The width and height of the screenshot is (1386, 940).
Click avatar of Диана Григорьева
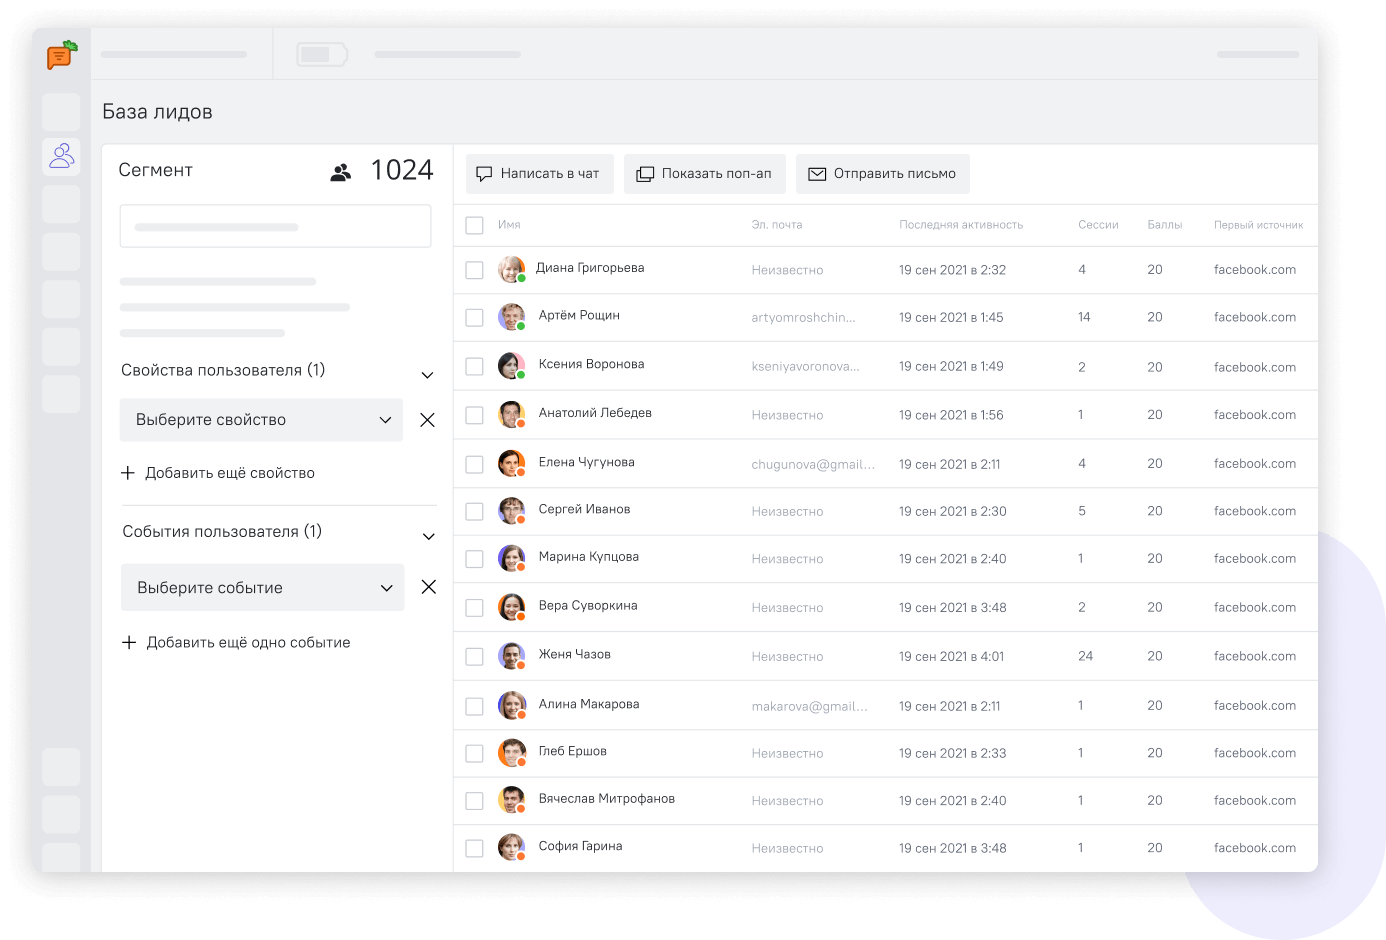[512, 269]
